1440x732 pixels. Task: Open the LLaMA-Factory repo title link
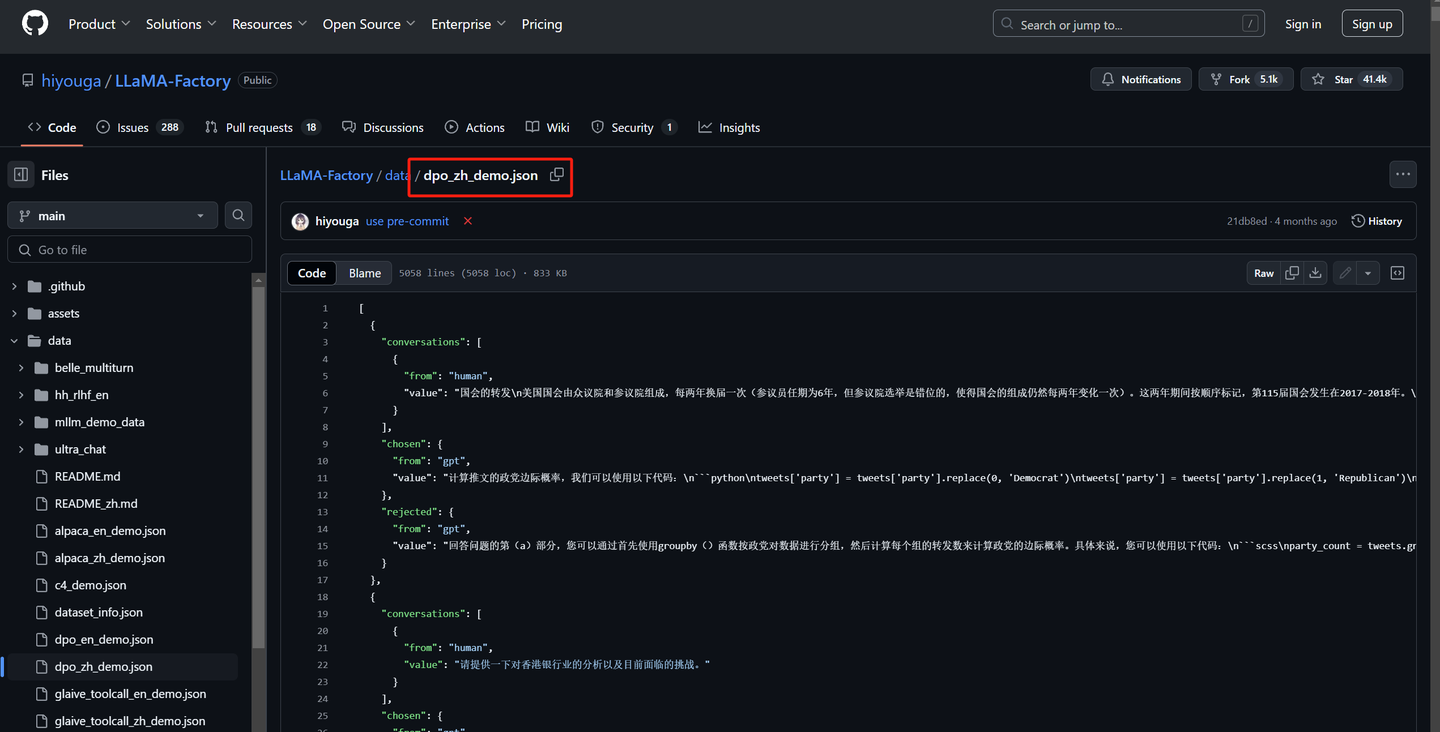tap(173, 81)
